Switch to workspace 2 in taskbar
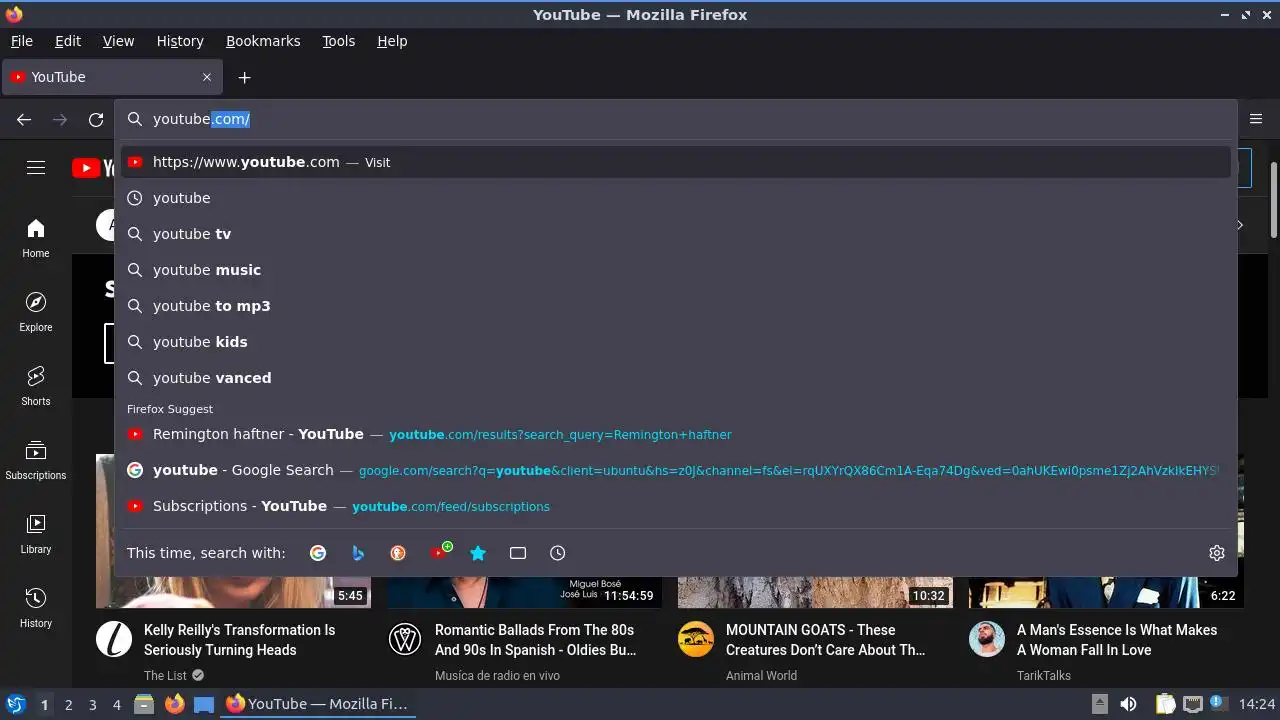1280x720 pixels. pyautogui.click(x=68, y=704)
